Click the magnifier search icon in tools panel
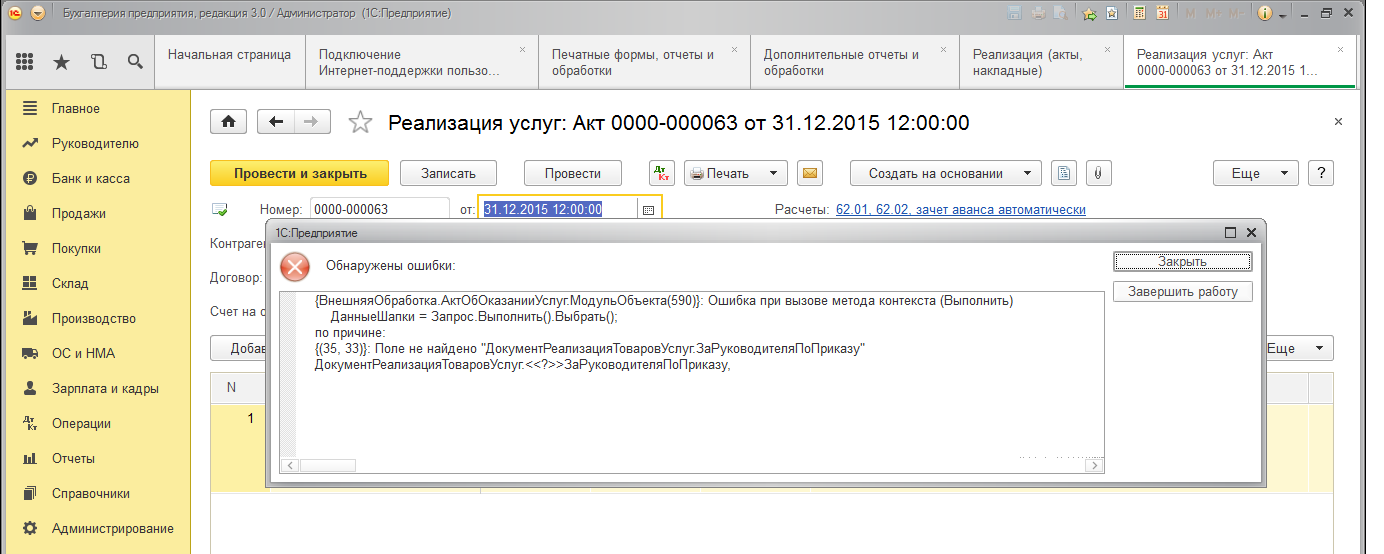Viewport: 1384px width, 554px height. (x=135, y=62)
